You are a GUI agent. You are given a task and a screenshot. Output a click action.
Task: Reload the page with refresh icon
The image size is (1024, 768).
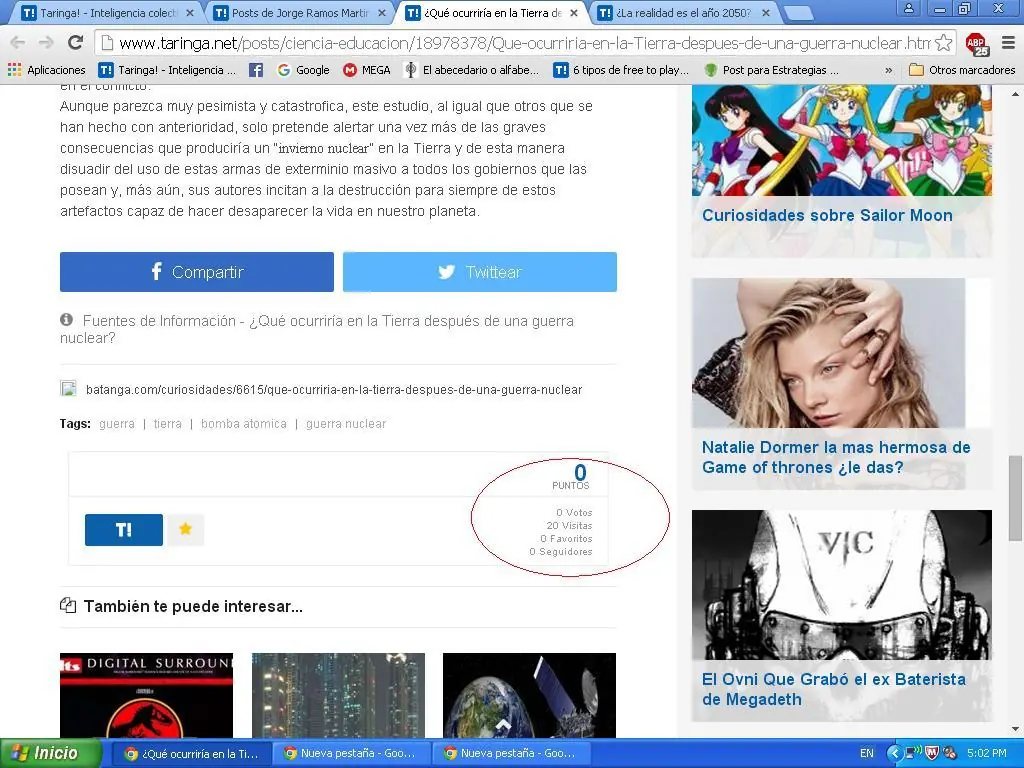click(76, 43)
